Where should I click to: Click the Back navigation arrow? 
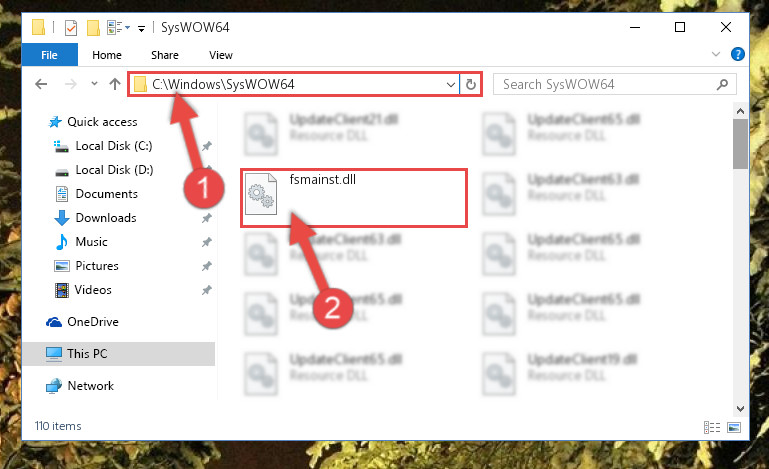[41, 84]
